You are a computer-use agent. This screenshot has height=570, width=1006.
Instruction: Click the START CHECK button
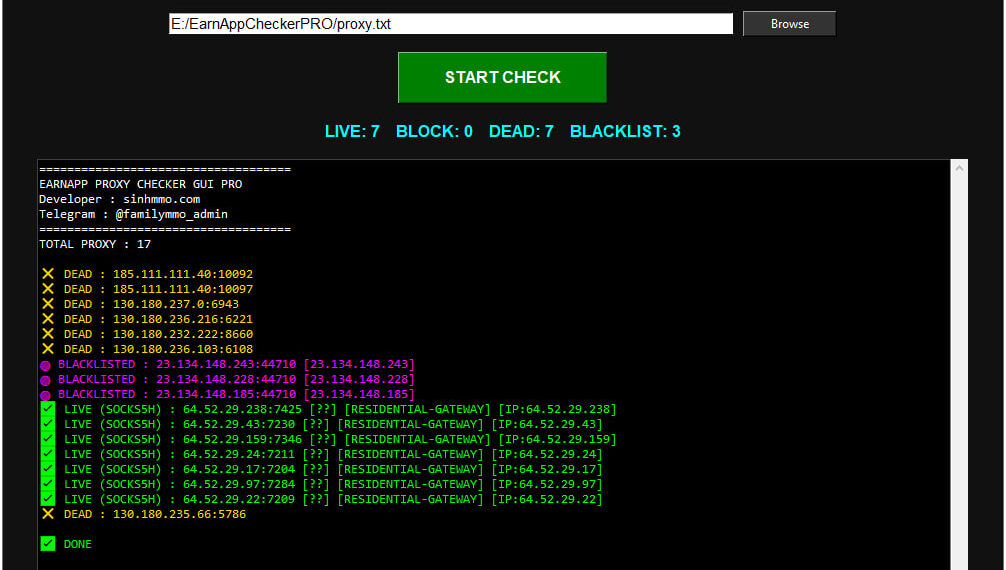coord(502,78)
